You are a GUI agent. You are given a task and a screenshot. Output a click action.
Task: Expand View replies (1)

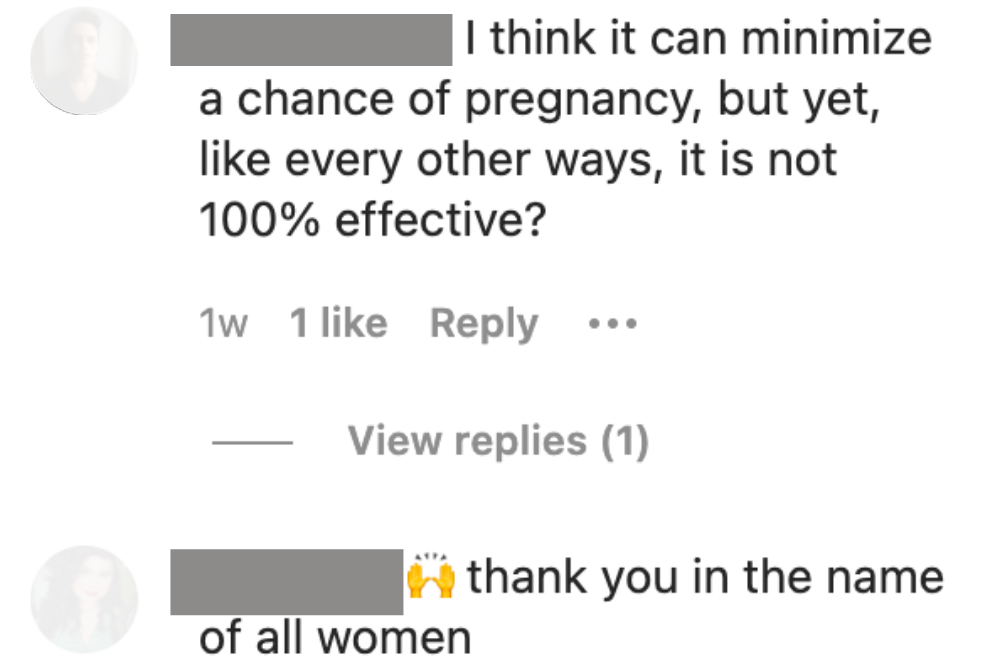click(498, 441)
